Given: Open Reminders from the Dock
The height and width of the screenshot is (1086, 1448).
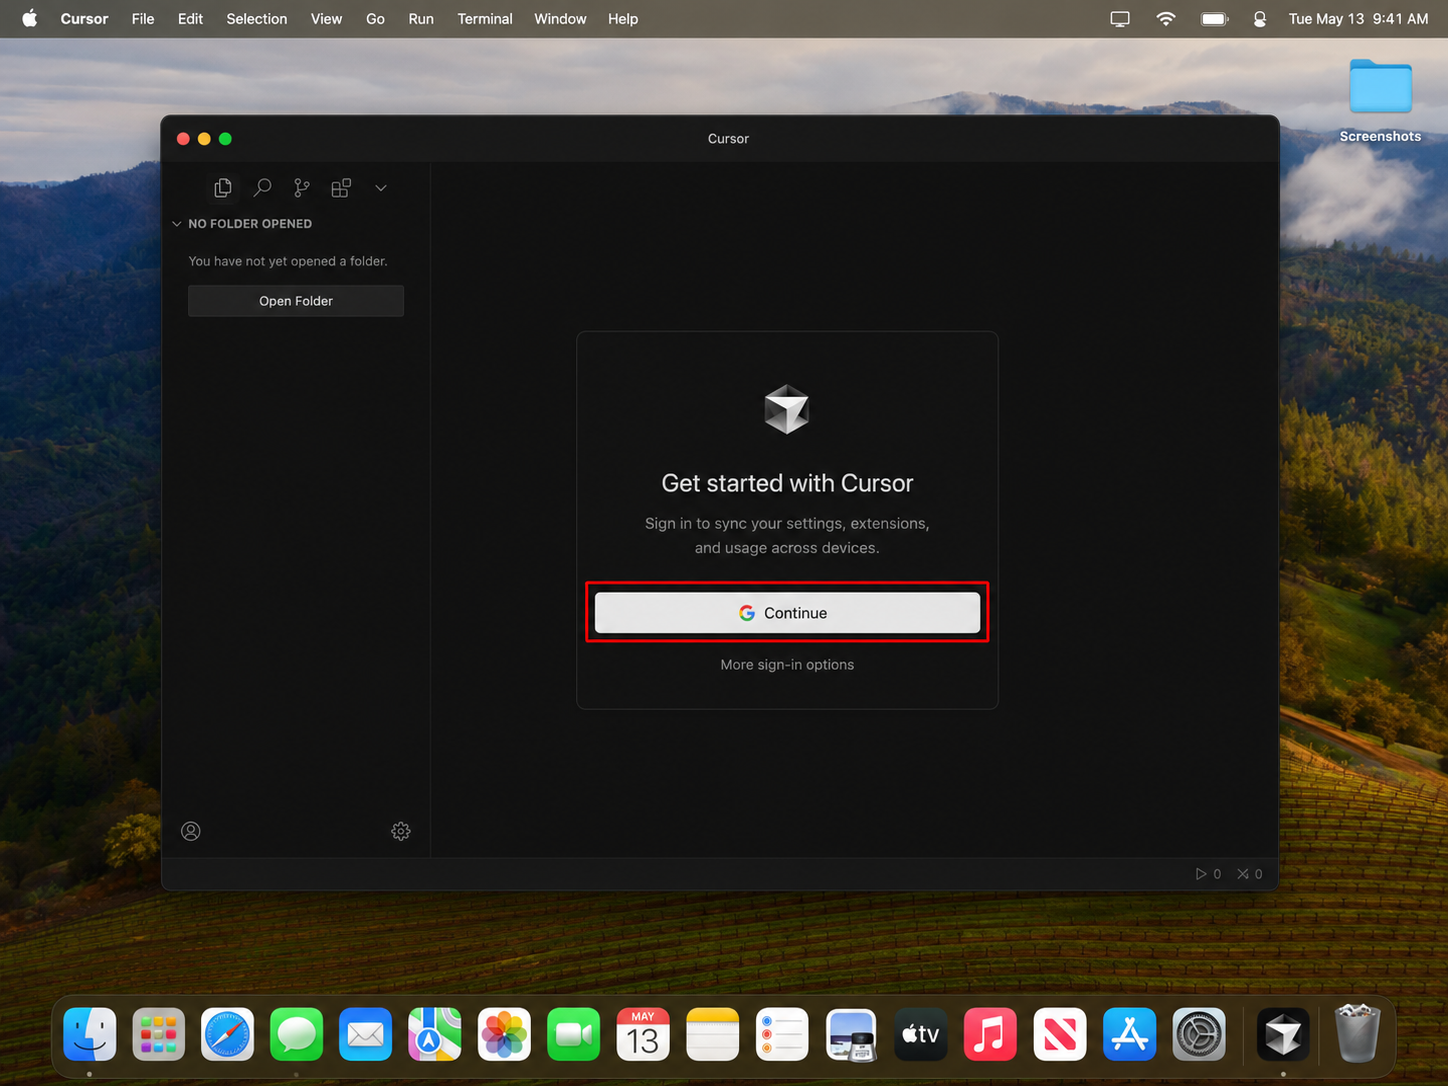Looking at the screenshot, I should tap(782, 1034).
